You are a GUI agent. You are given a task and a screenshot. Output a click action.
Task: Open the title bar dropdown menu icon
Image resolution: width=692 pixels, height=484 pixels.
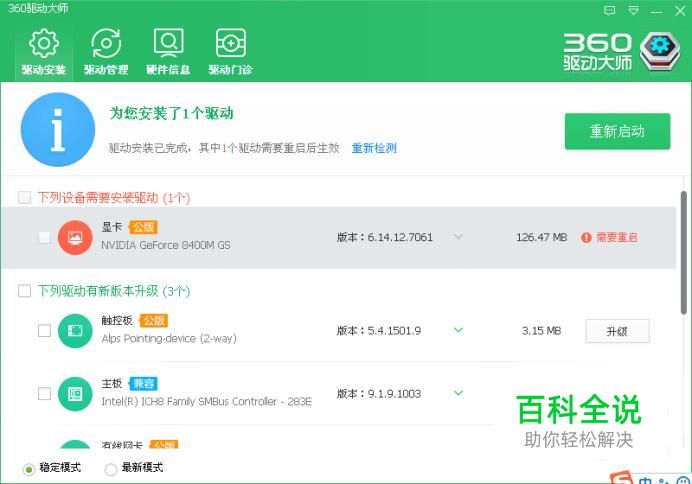click(633, 11)
